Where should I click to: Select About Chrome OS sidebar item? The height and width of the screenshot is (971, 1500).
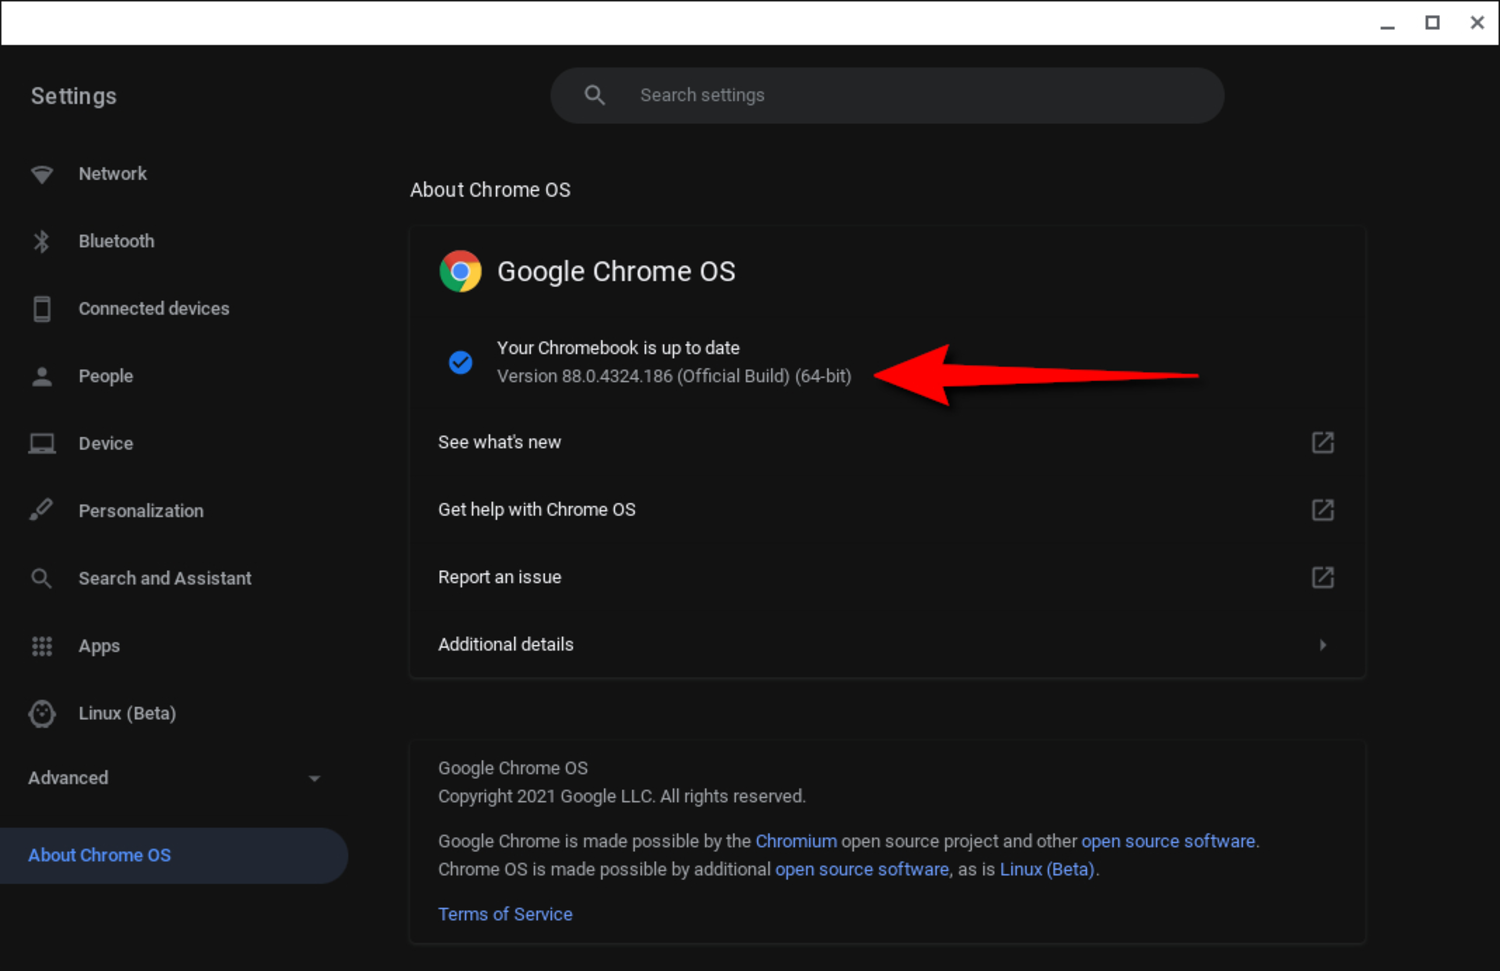174,856
